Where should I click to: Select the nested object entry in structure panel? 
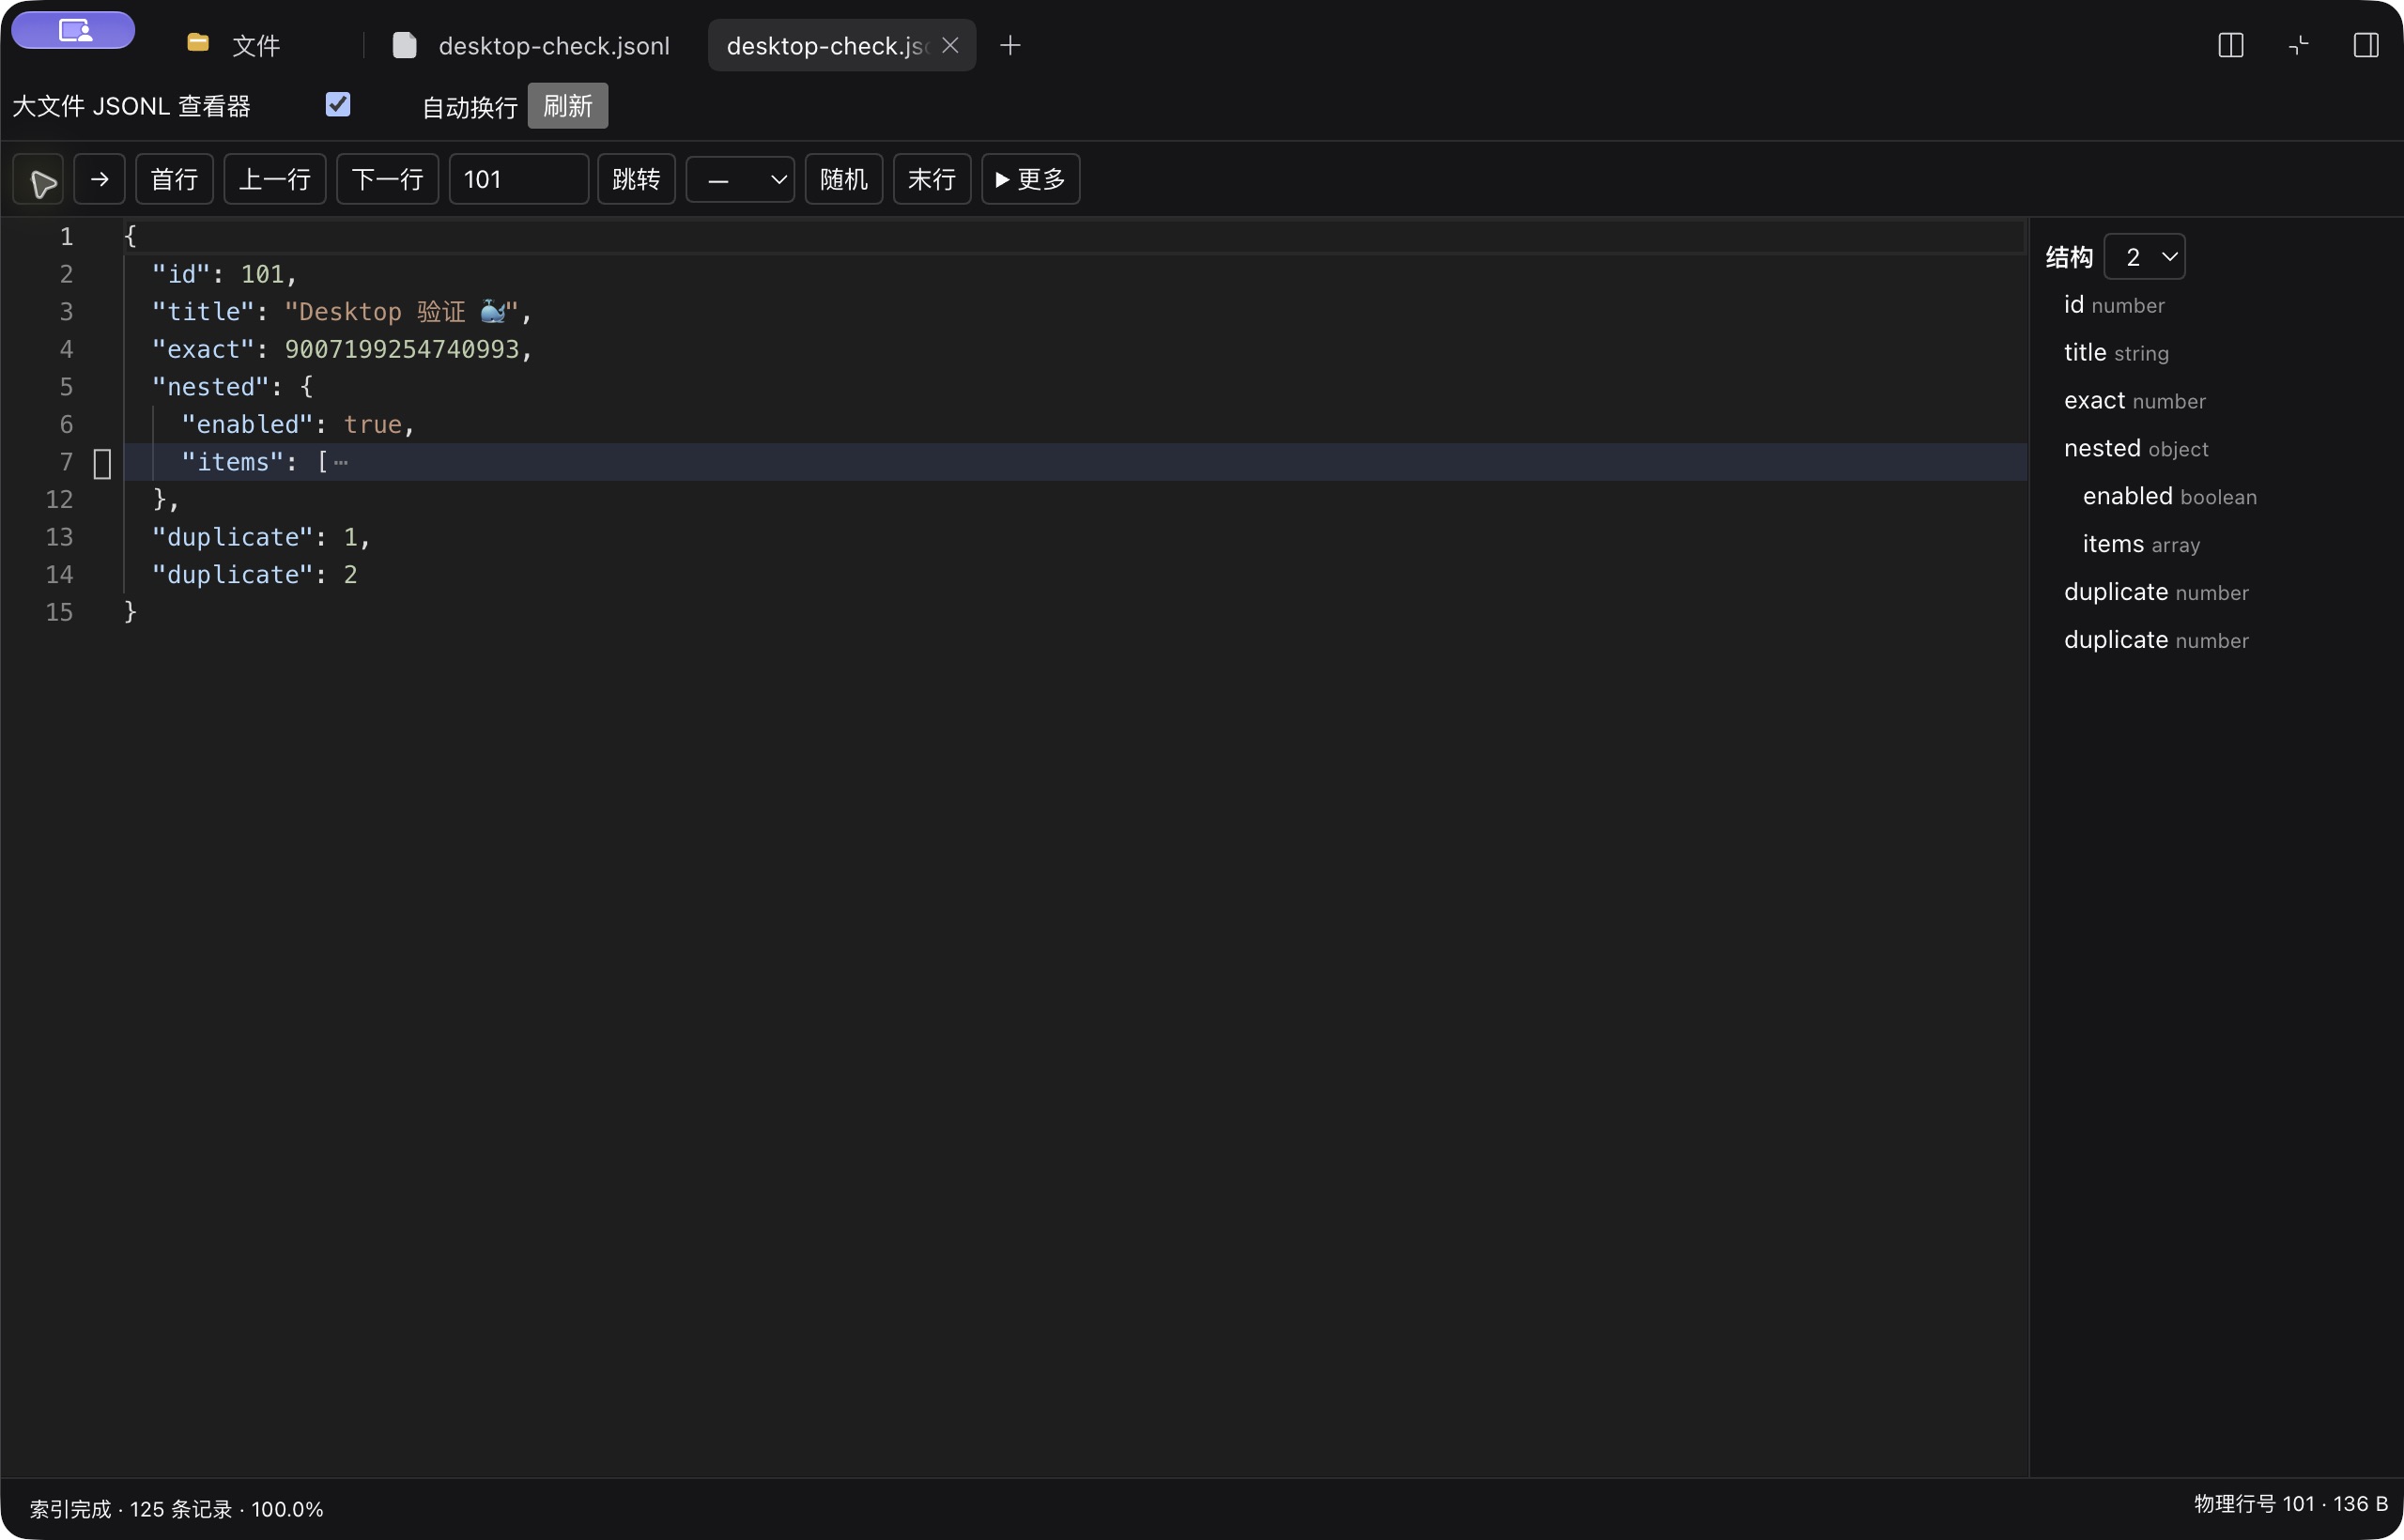(2136, 448)
